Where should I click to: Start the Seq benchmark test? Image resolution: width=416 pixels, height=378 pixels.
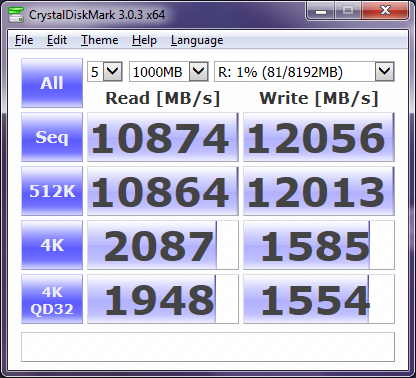[x=52, y=137]
